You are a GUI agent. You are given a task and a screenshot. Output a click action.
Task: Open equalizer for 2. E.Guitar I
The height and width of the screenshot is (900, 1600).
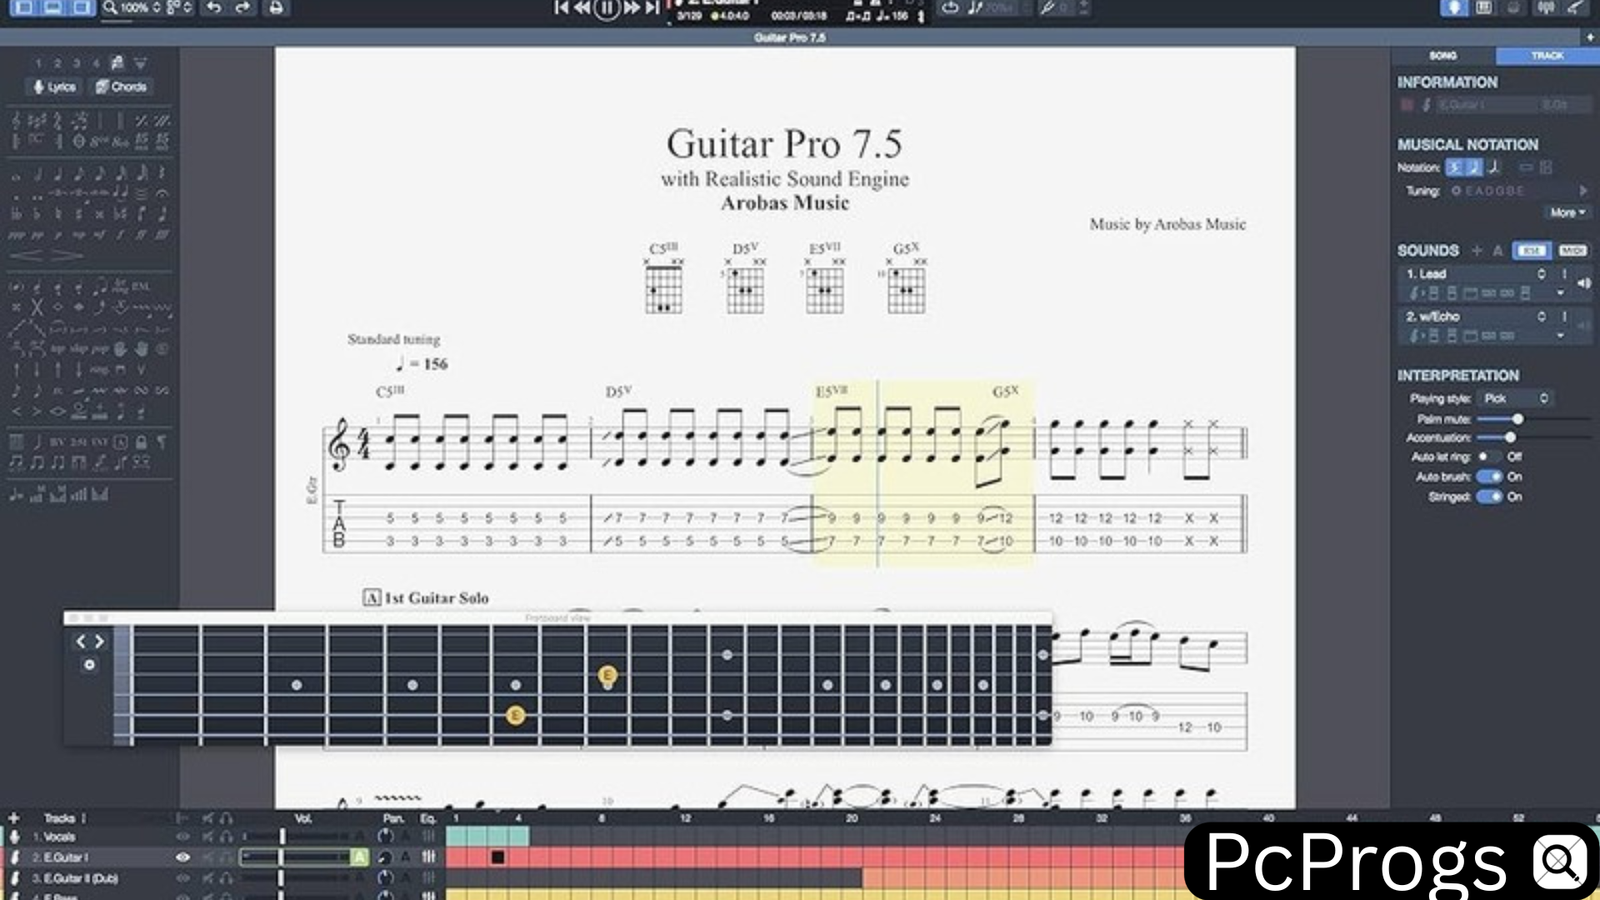(429, 857)
